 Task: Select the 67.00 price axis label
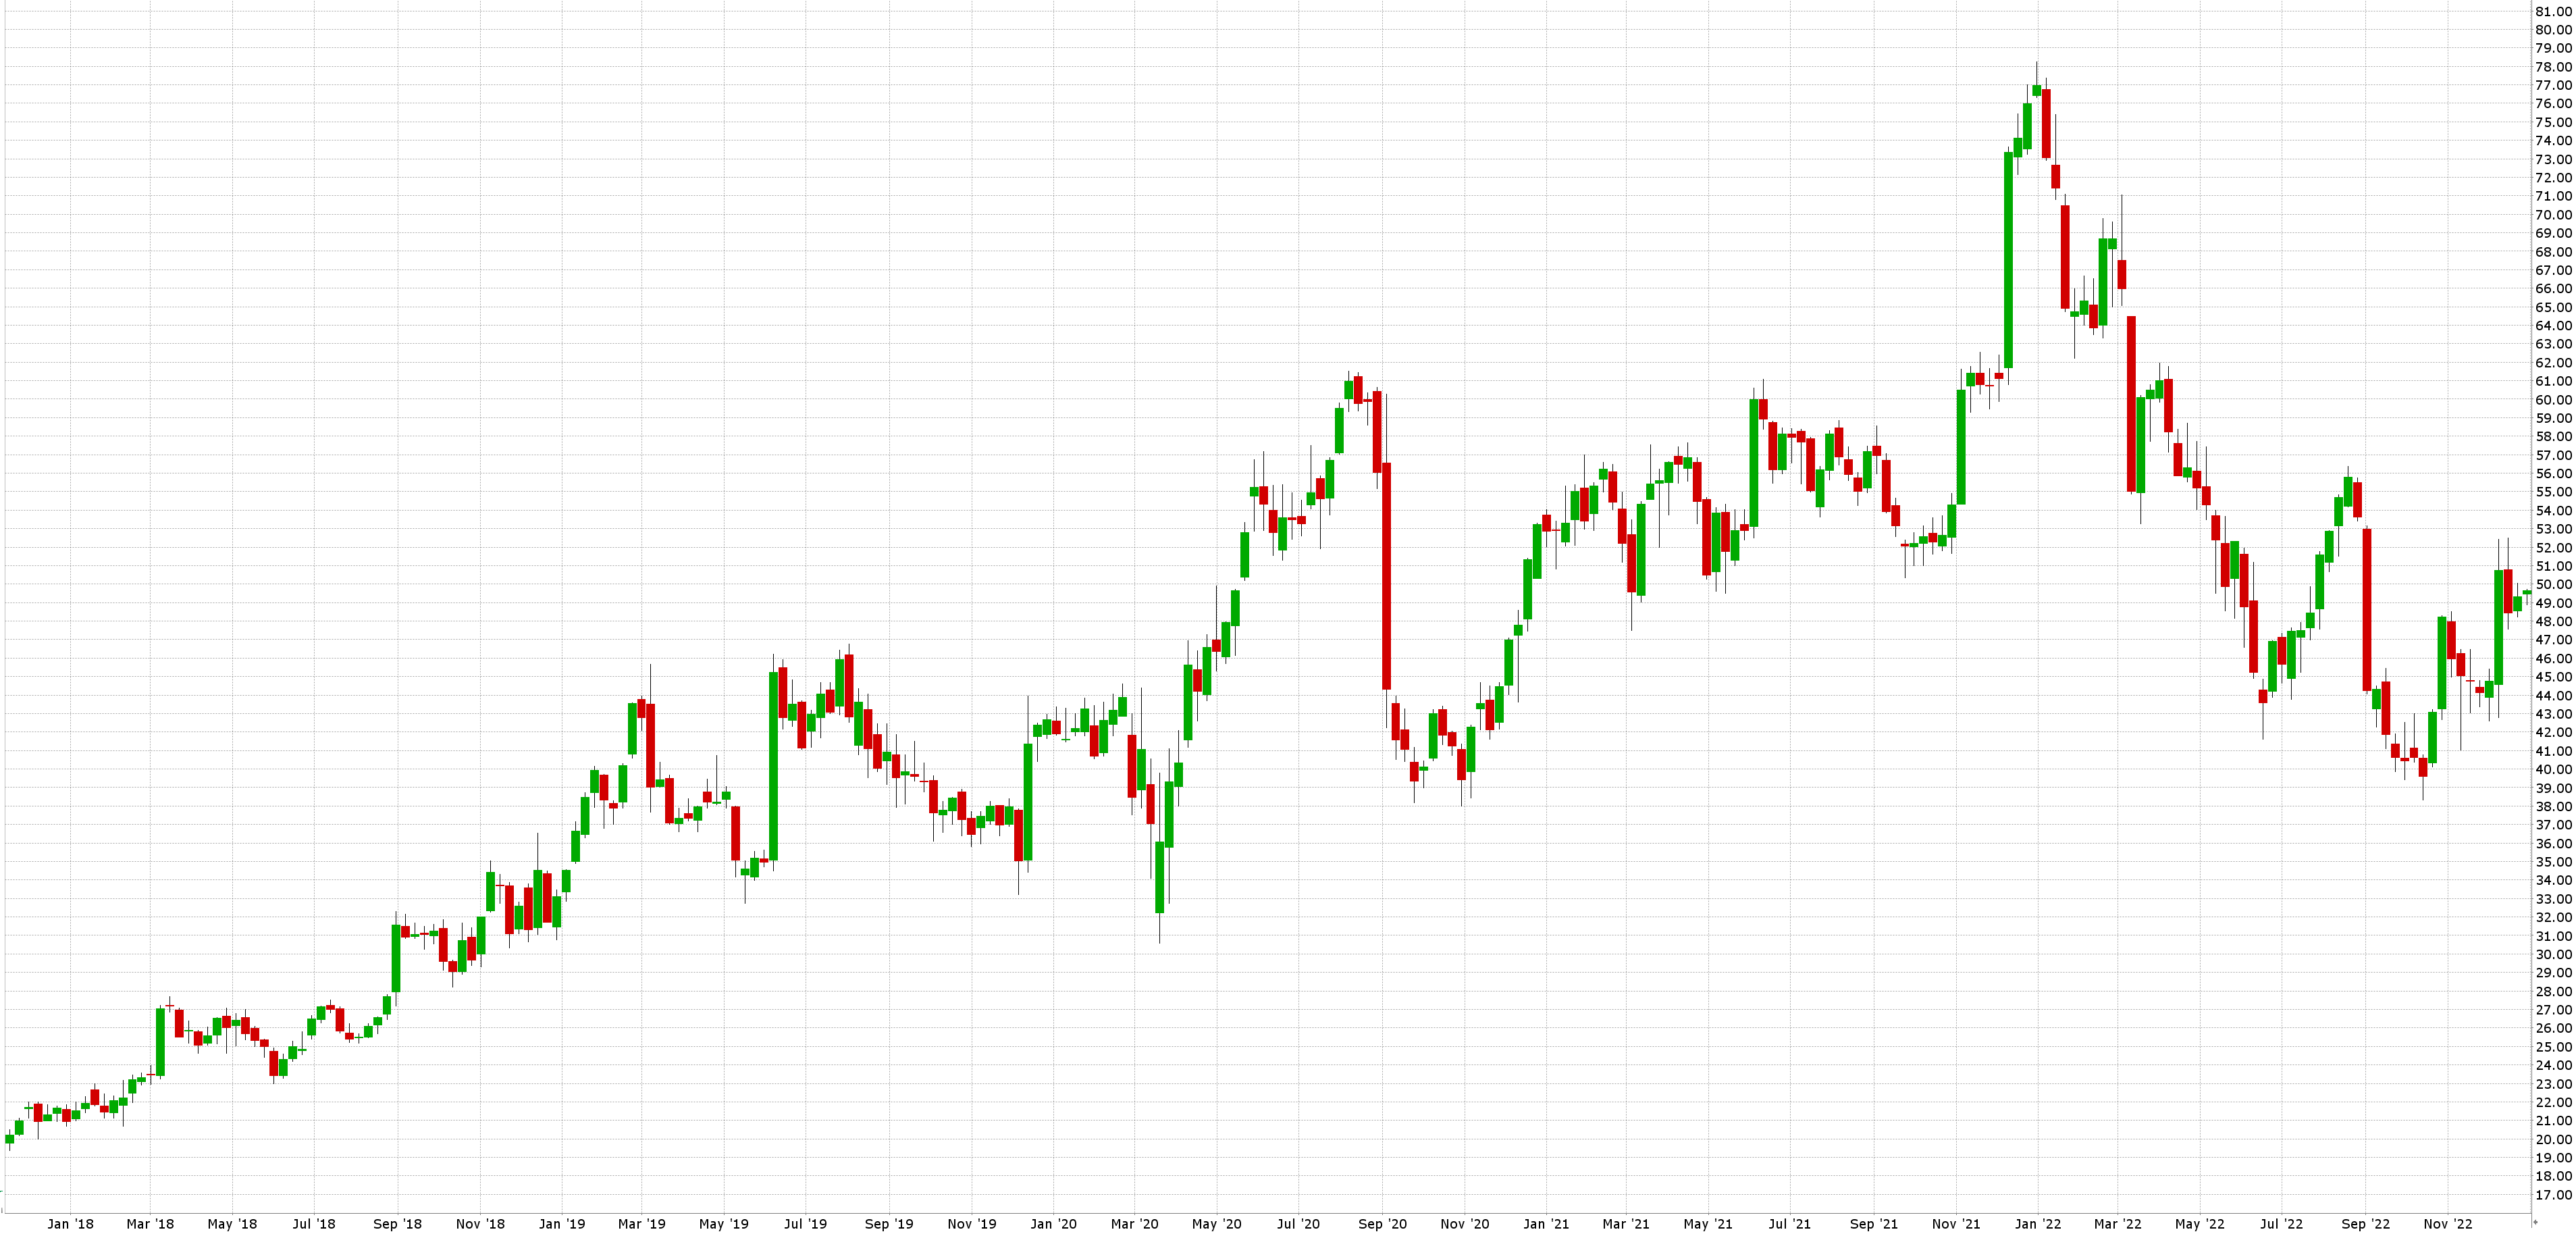click(2553, 270)
